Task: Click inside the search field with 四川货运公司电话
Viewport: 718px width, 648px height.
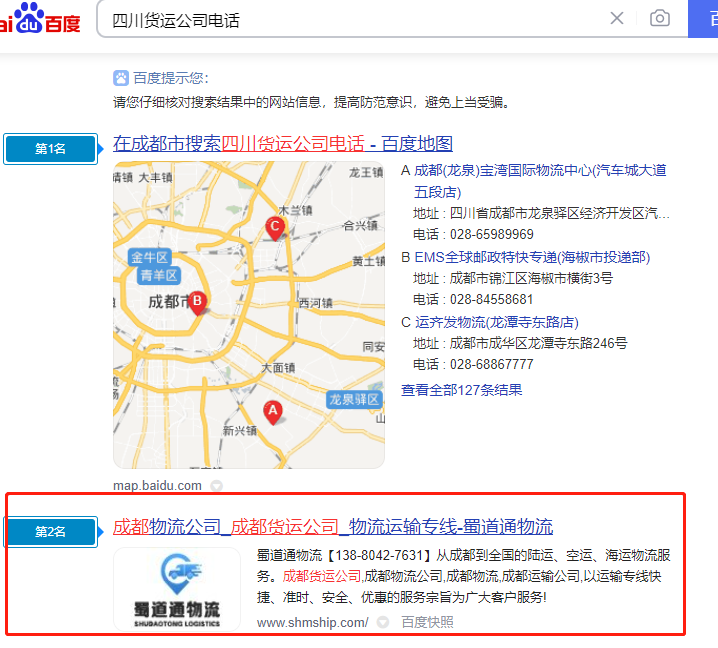Action: point(350,19)
